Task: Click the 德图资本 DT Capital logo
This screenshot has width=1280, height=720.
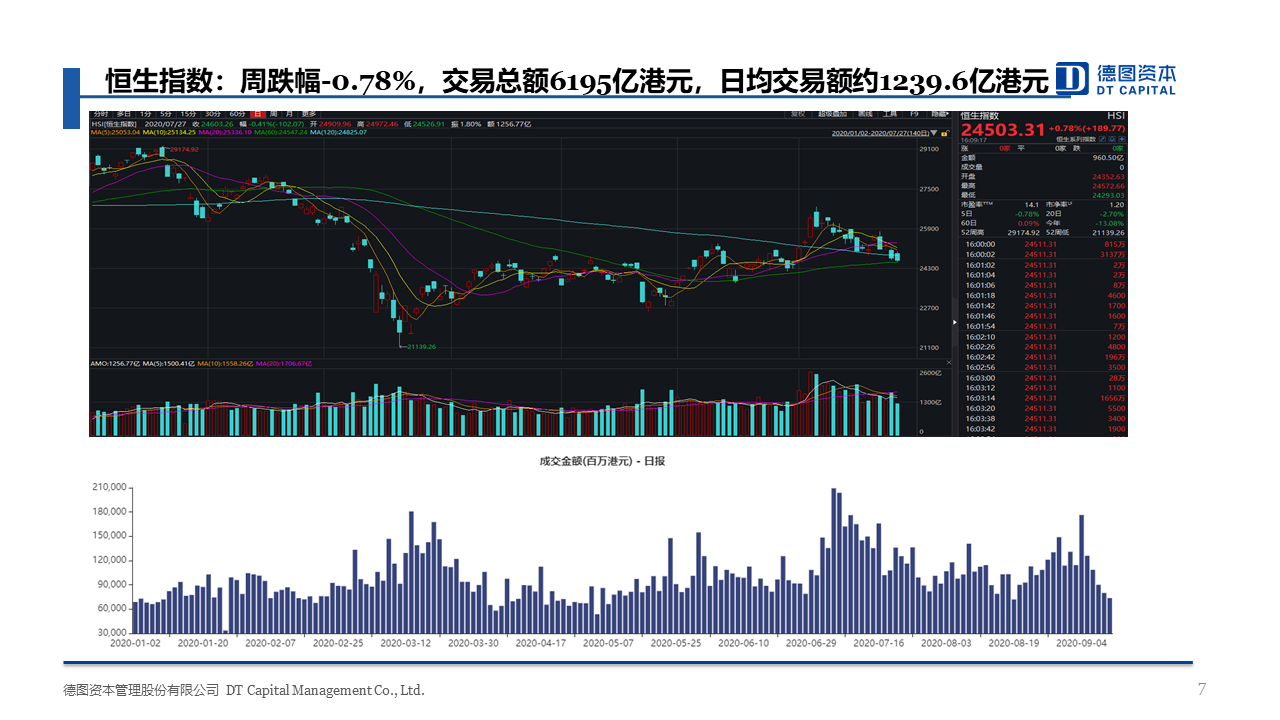Action: [1118, 79]
